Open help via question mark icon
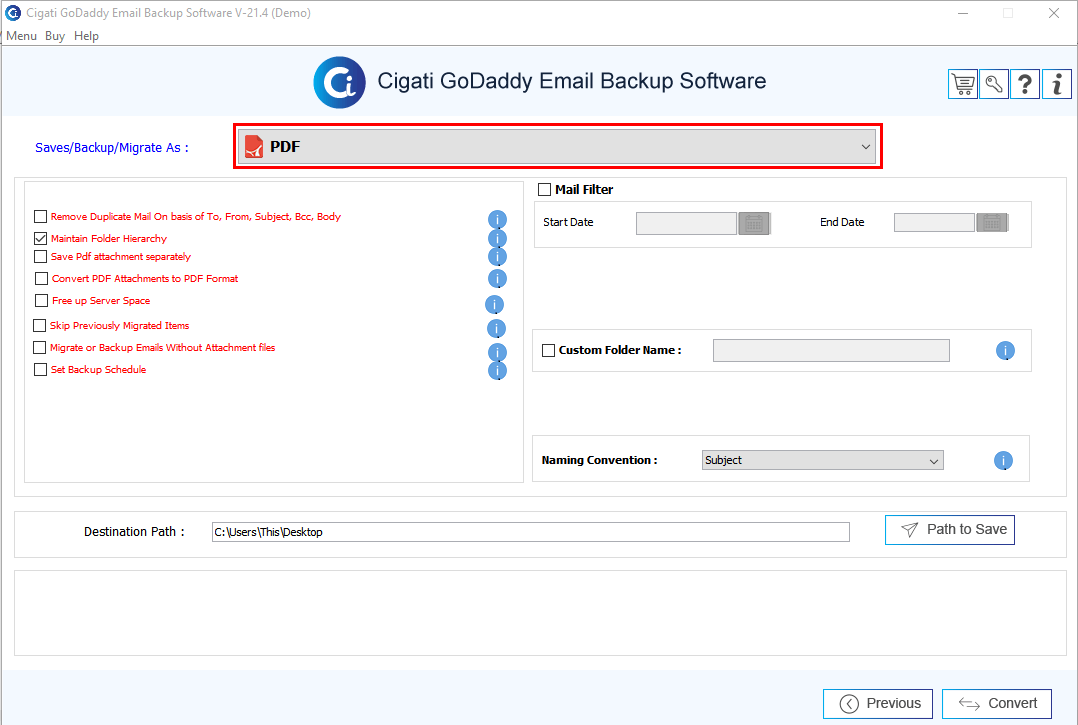 pyautogui.click(x=1024, y=85)
